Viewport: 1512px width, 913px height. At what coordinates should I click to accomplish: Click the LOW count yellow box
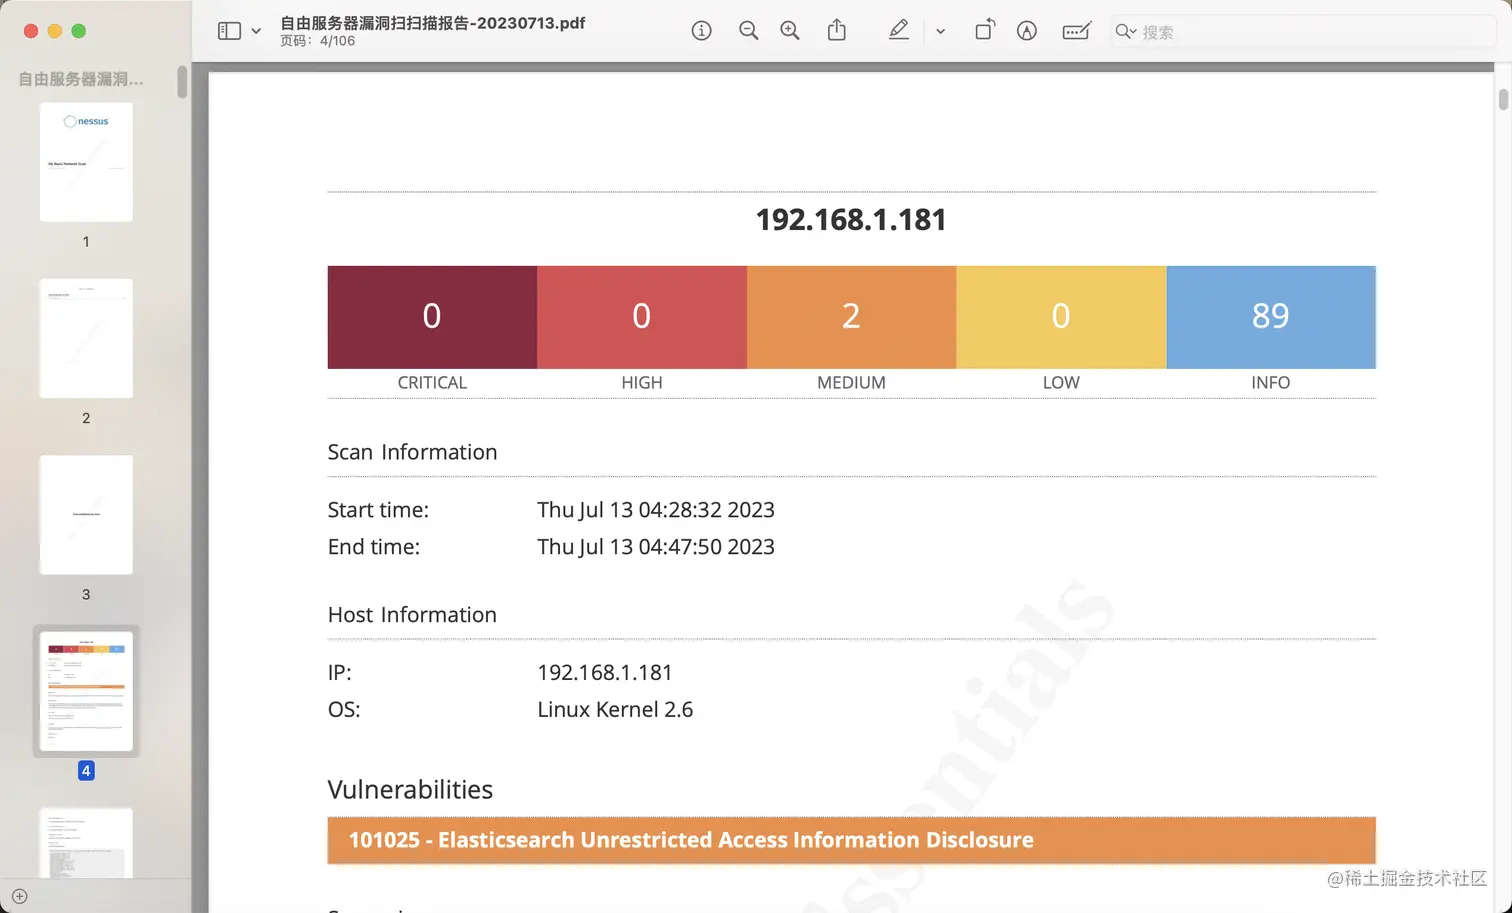coord(1061,317)
